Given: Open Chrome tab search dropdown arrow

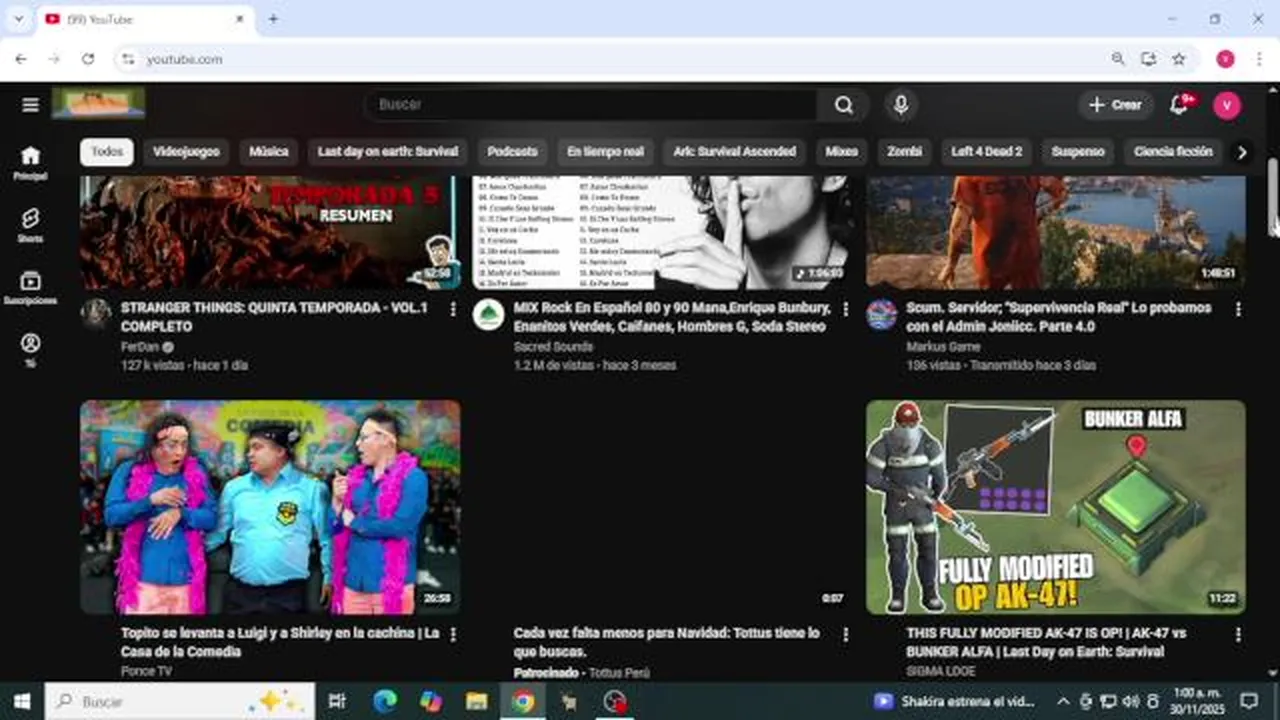Looking at the screenshot, I should point(18,19).
